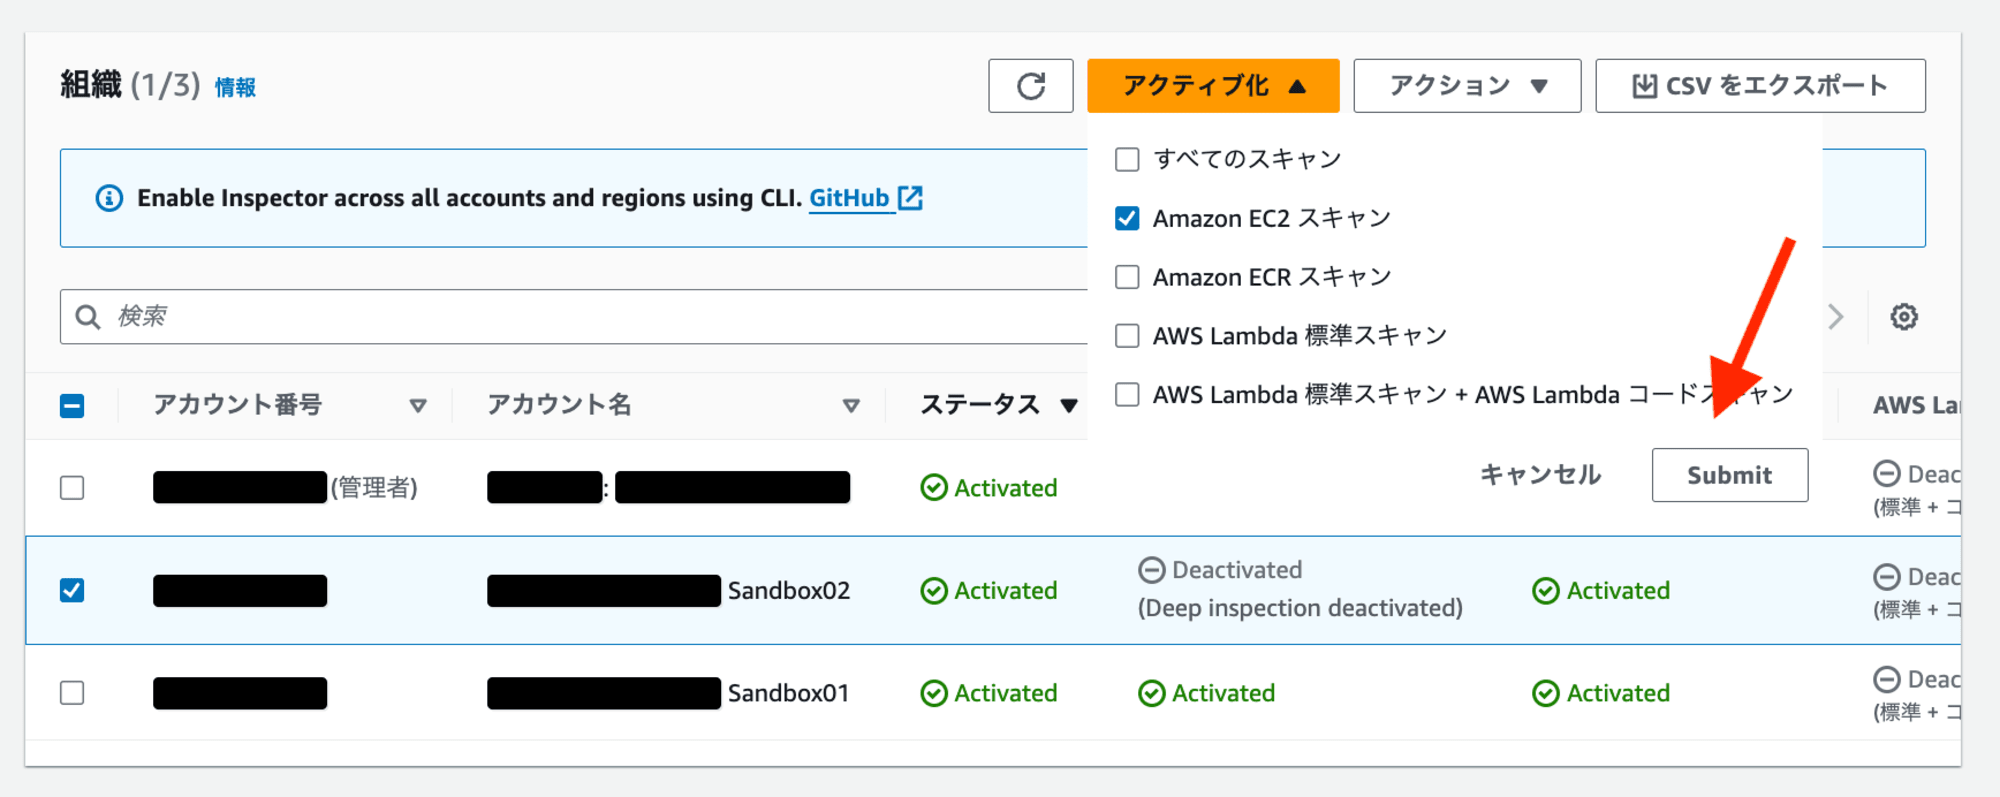Click CSV をエクスポート button
The height and width of the screenshot is (797, 2000).
[1760, 86]
